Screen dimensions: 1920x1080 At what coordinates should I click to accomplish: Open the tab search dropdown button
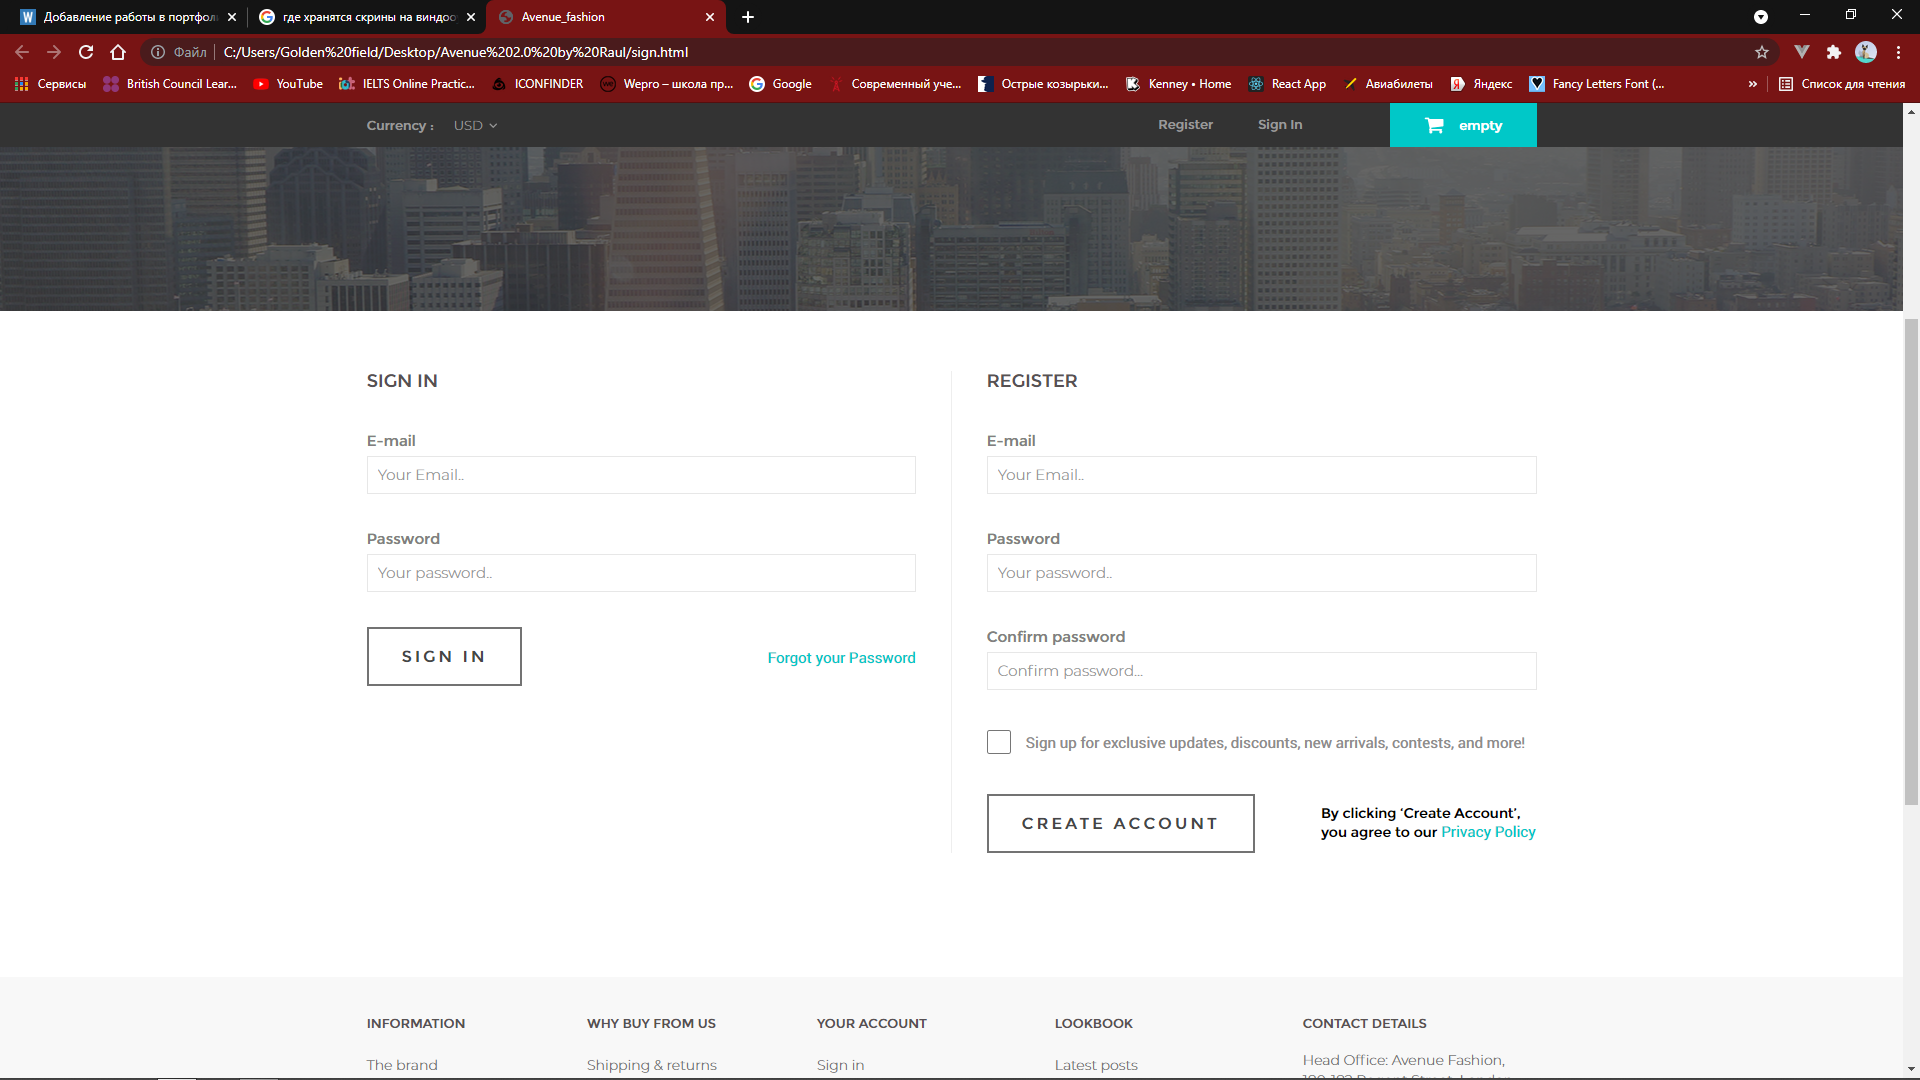pos(1761,17)
